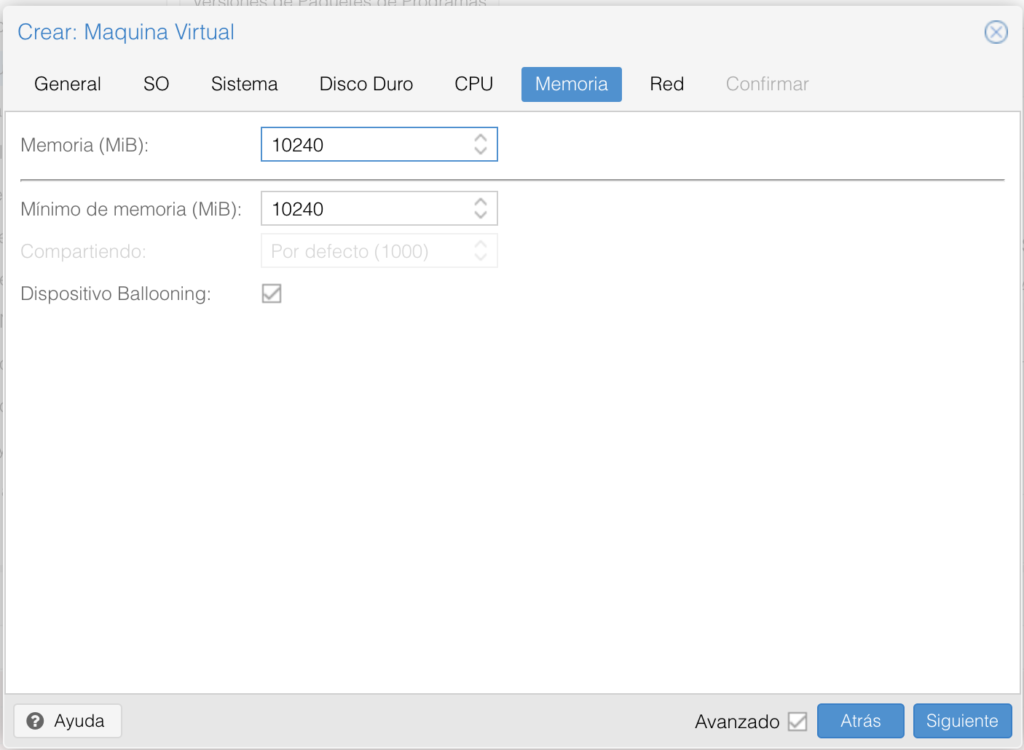Click the close X icon of the dialog
The image size is (1024, 750).
click(996, 32)
